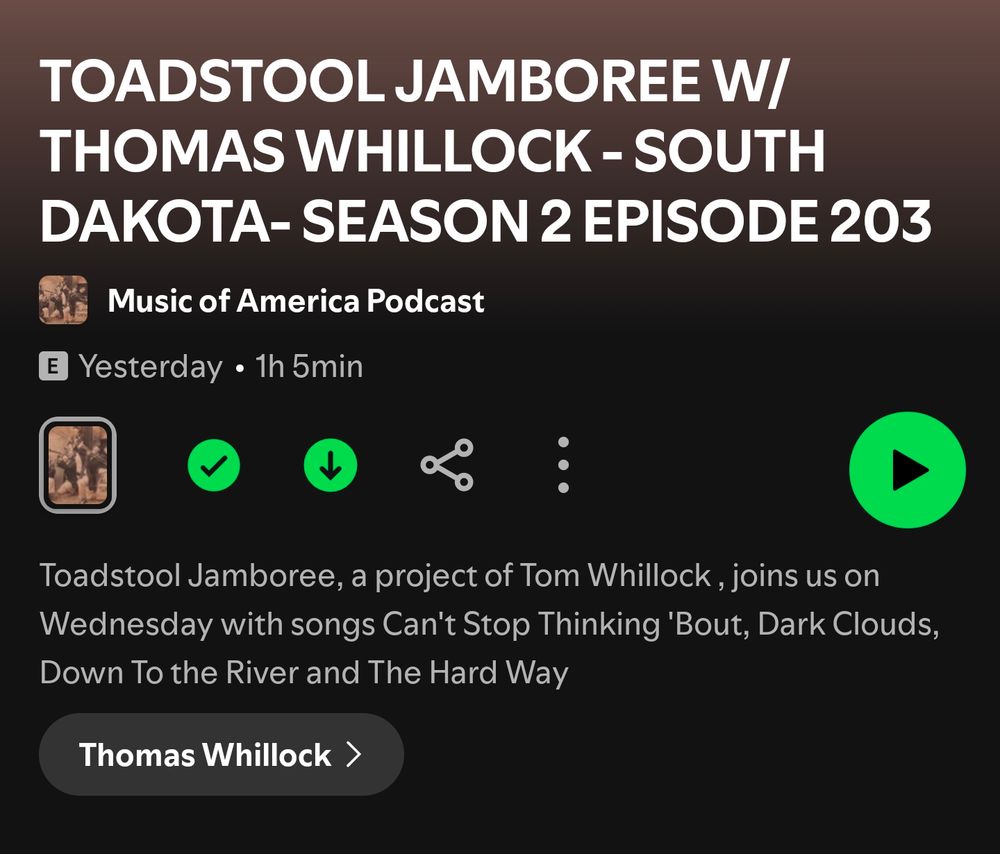1000x854 pixels.
Task: Open the three-dot more options menu
Action: pos(563,465)
